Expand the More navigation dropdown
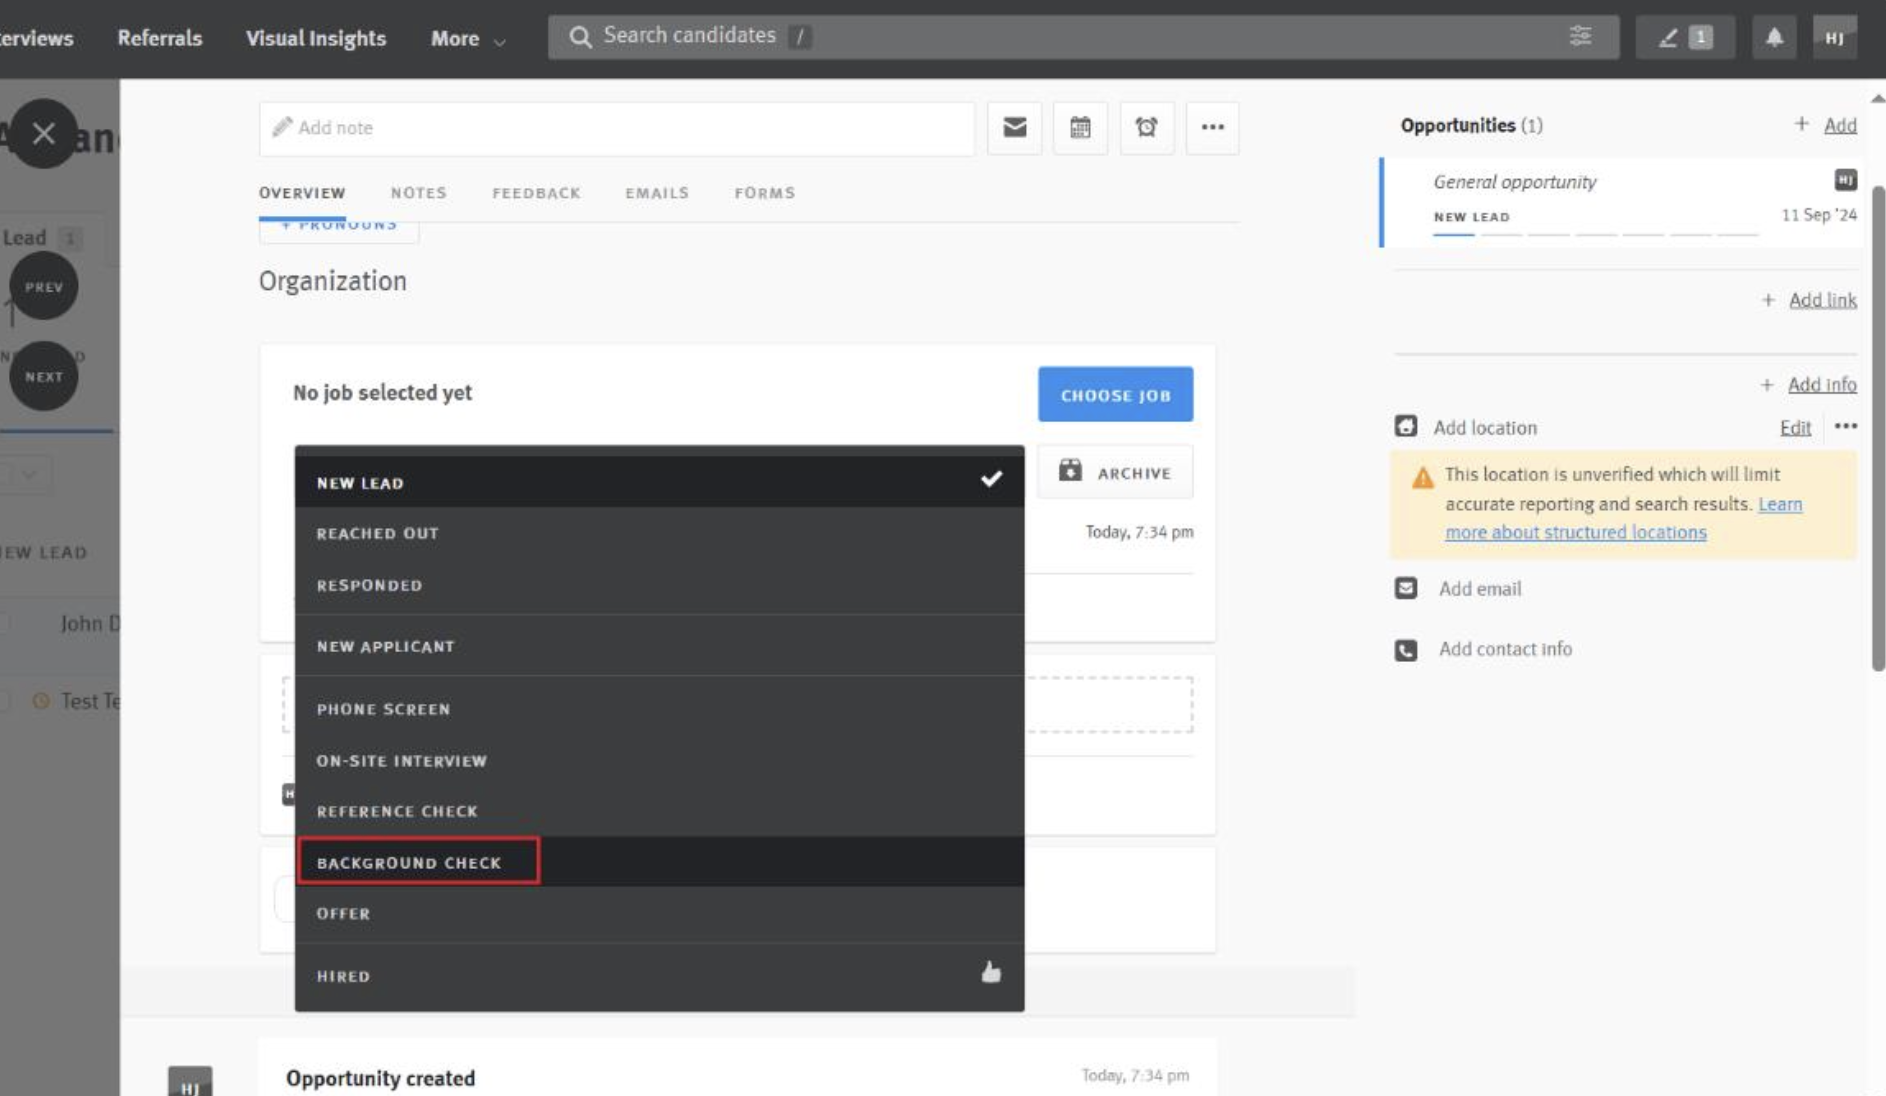The width and height of the screenshot is (1886, 1096). pos(467,39)
